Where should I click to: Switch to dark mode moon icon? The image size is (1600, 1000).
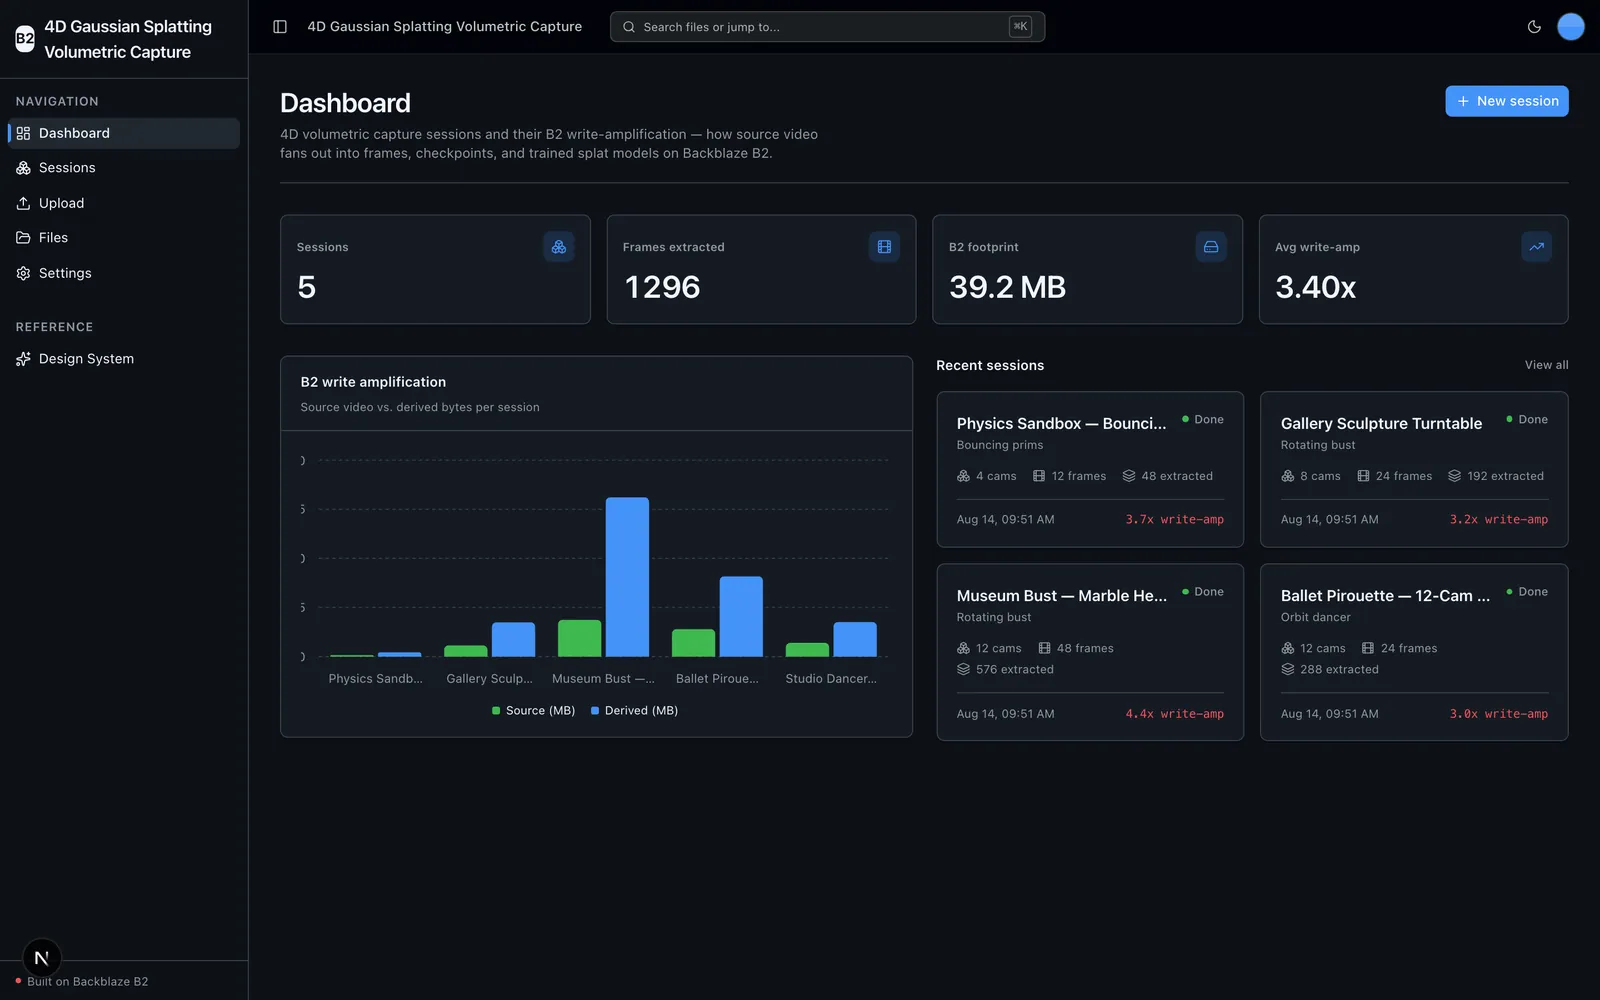(1534, 27)
